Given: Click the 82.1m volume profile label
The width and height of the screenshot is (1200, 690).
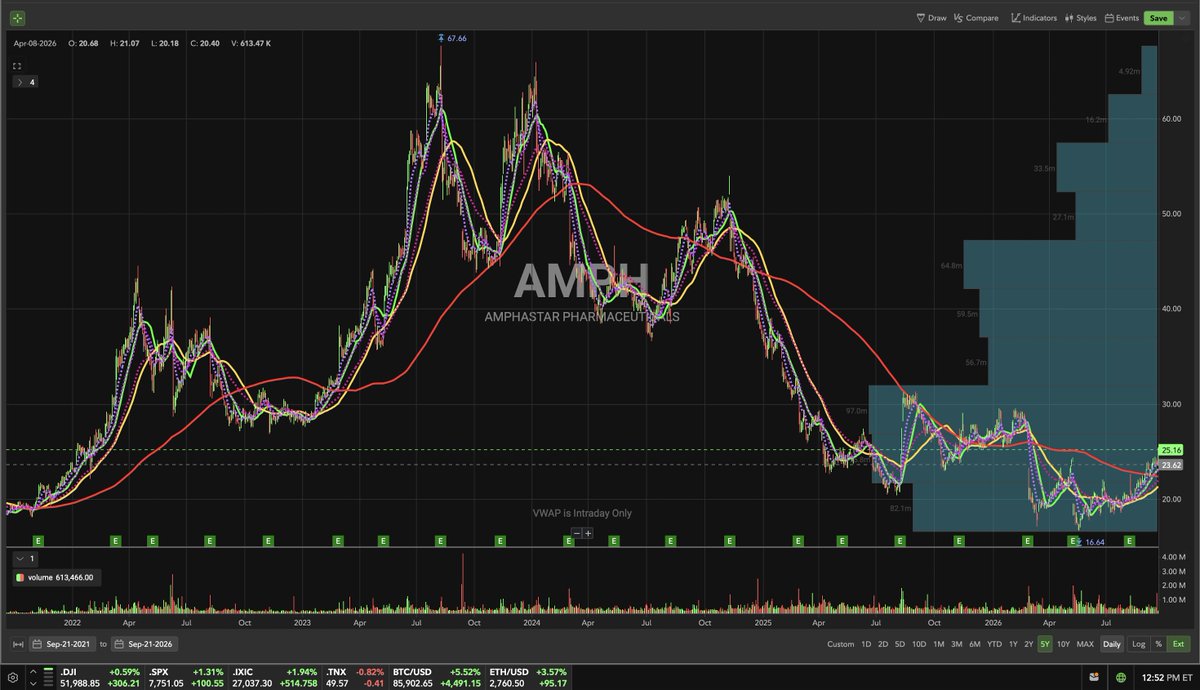Looking at the screenshot, I should tap(899, 508).
